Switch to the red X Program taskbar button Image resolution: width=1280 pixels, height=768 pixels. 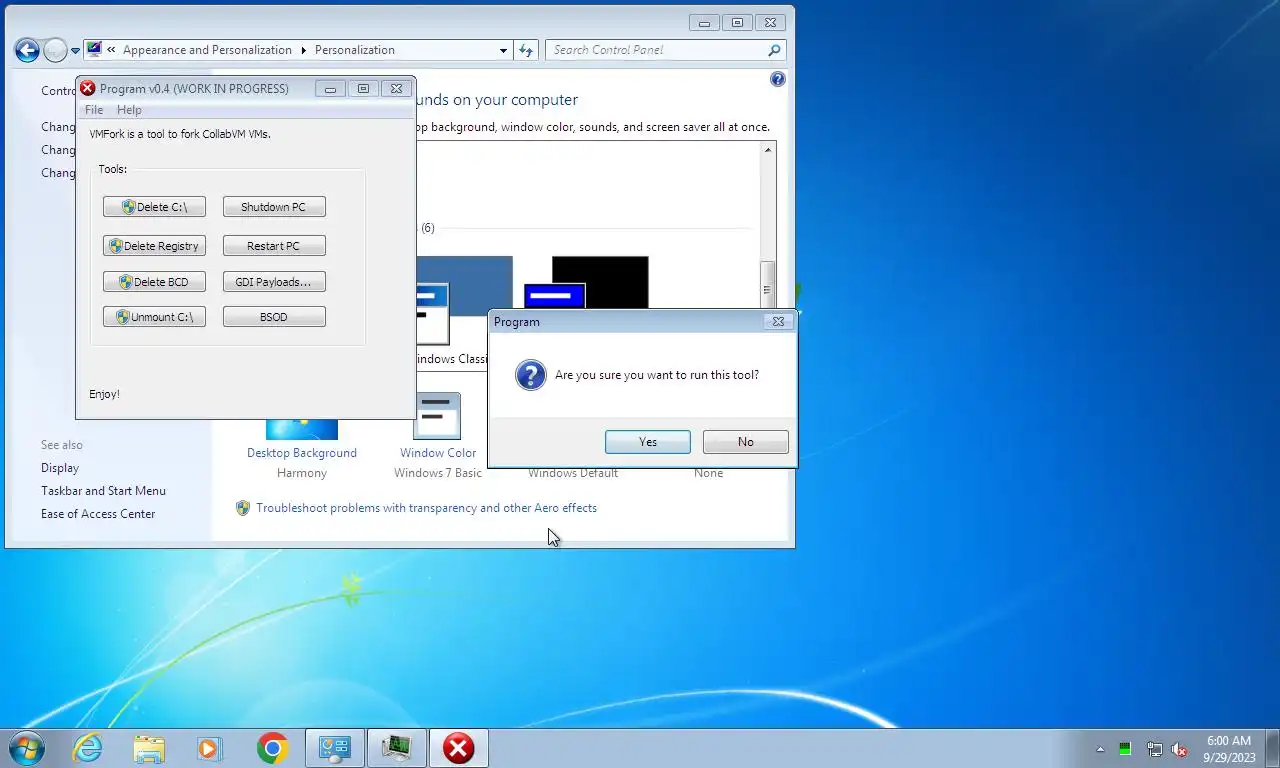(459, 748)
